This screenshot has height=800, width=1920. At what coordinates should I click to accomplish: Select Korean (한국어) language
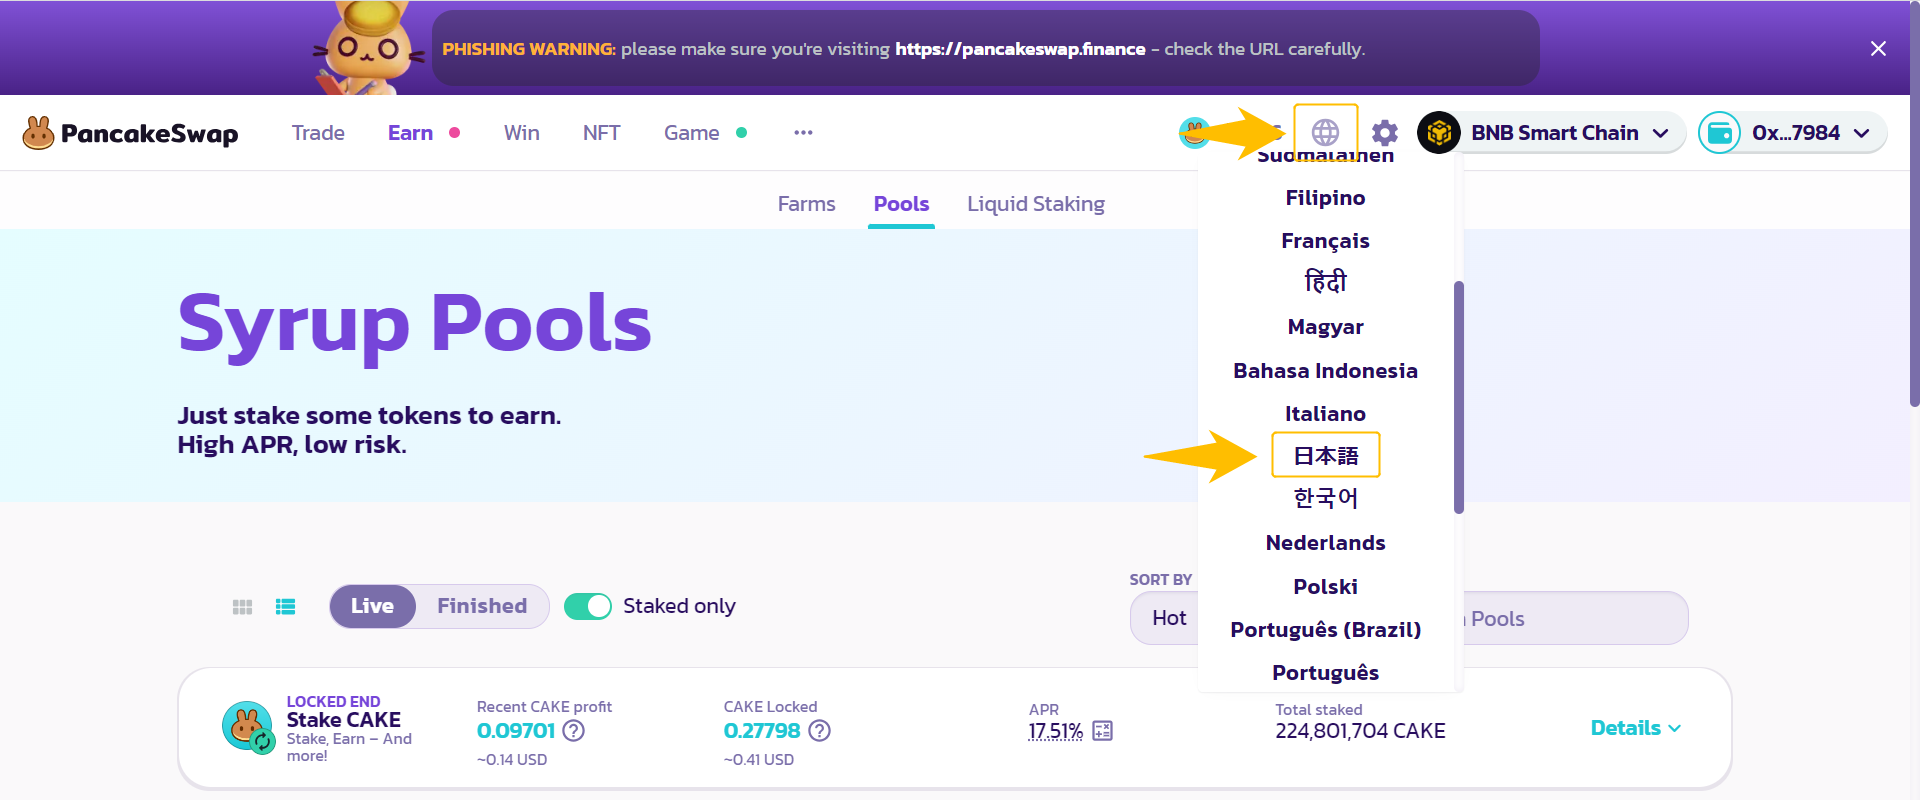point(1325,498)
